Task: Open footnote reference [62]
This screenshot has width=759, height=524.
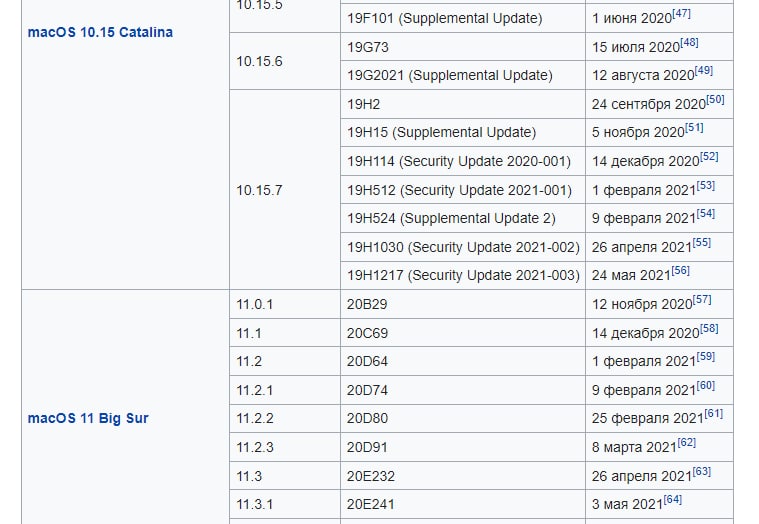Action: (686, 442)
